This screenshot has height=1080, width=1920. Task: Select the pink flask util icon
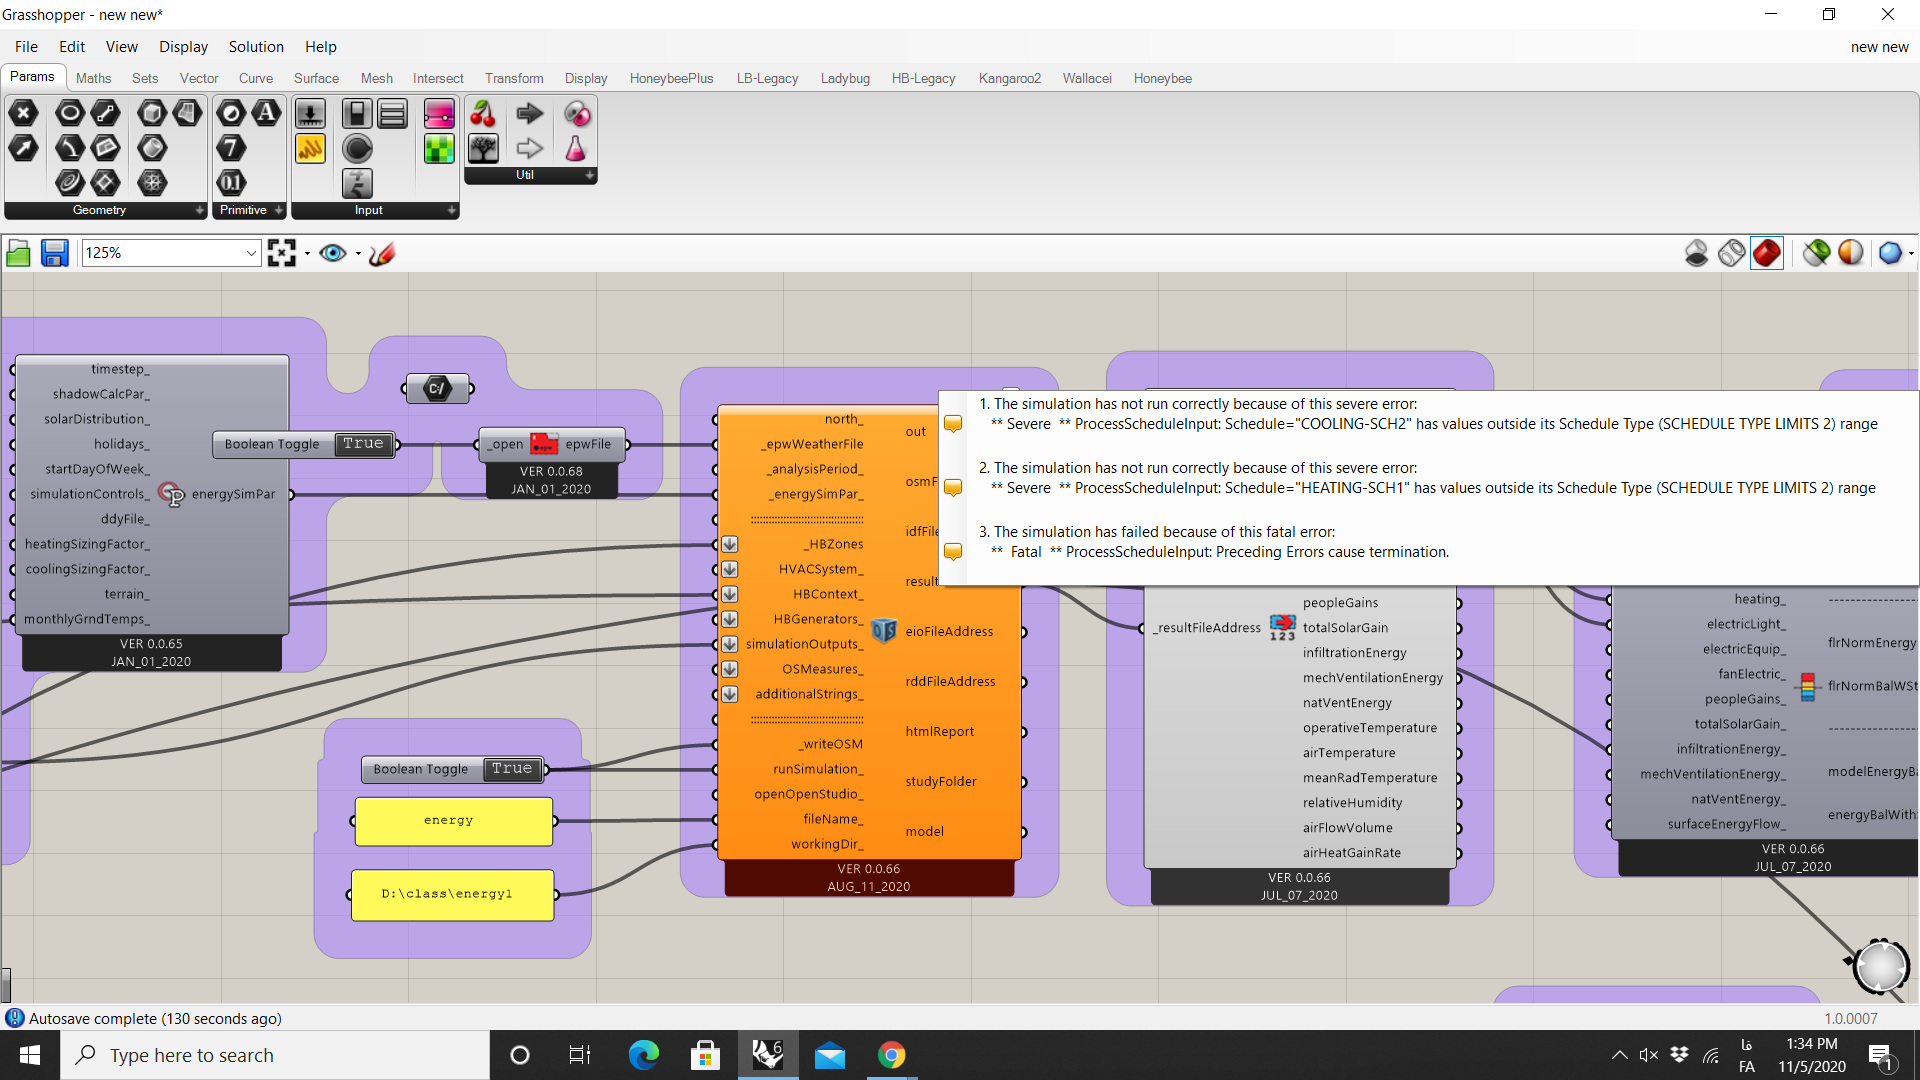tap(576, 148)
